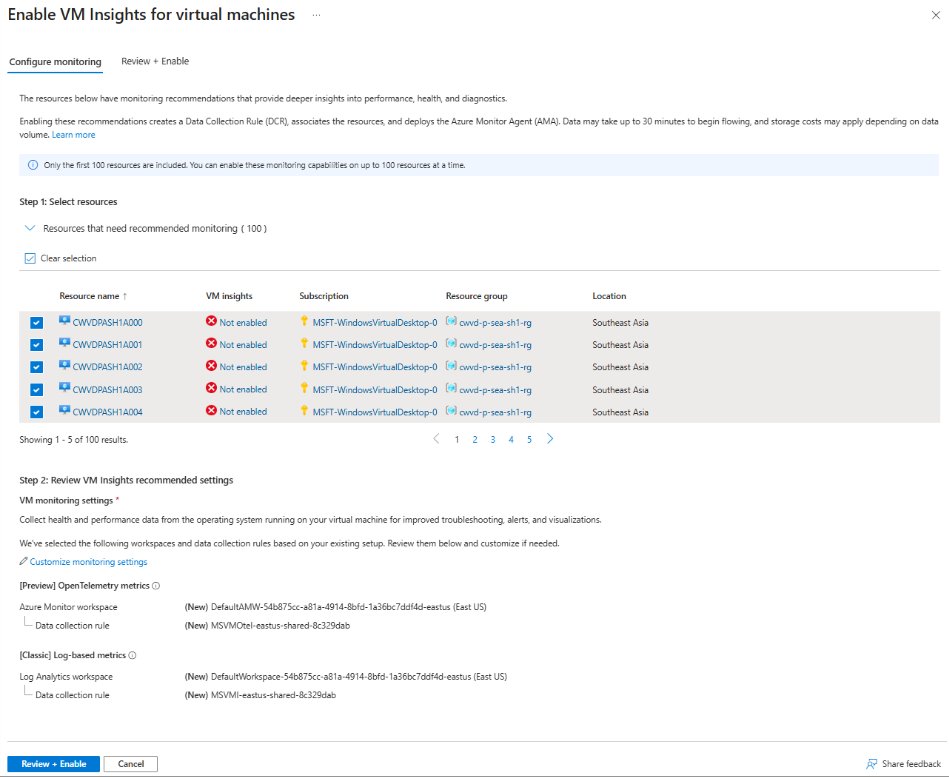Switch to the Review + Enable tab
Image resolution: width=949 pixels, height=777 pixels.
coord(155,61)
